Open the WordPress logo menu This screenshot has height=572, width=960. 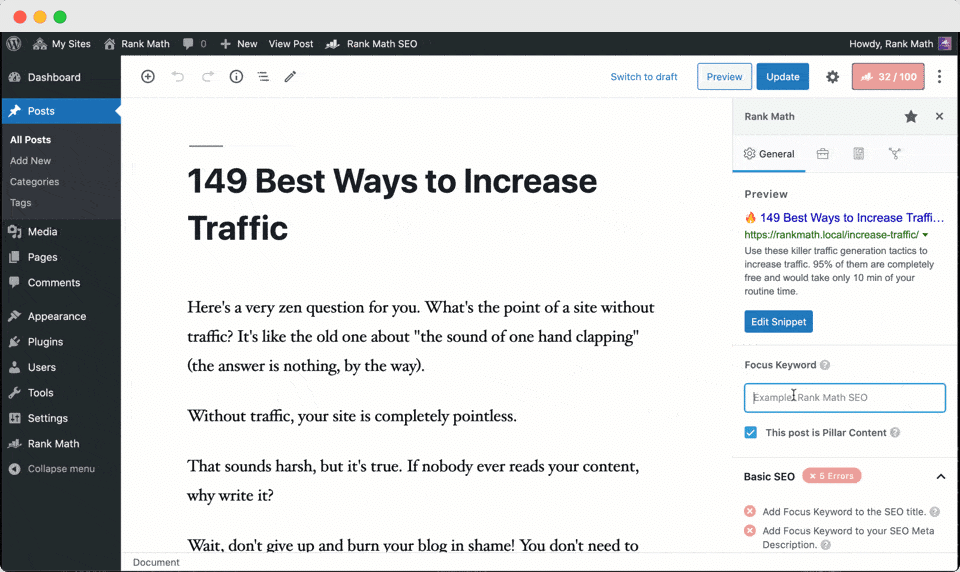pos(13,43)
